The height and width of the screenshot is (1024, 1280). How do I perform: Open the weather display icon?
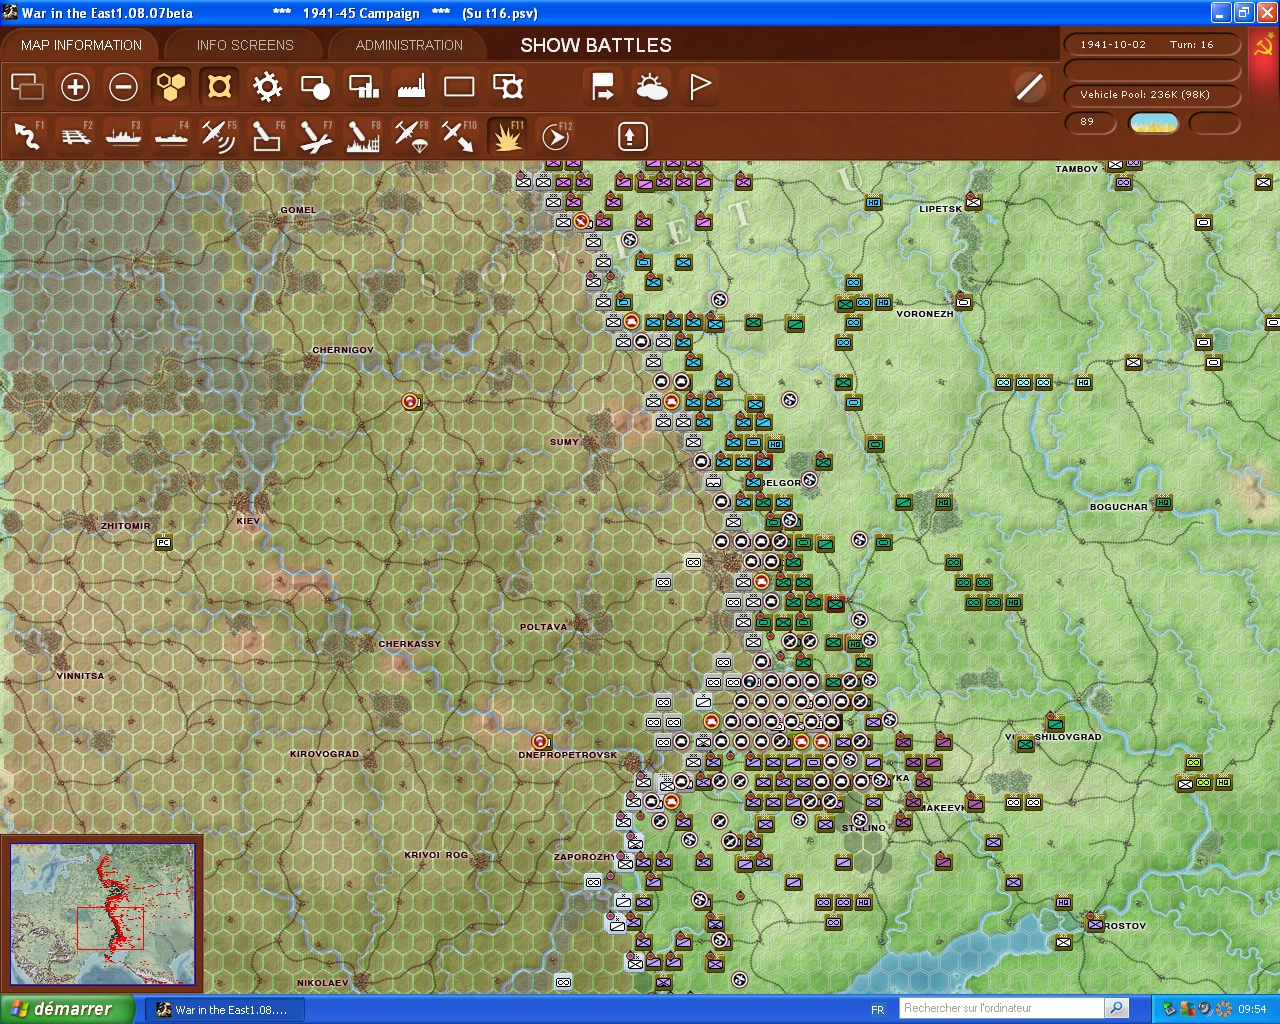tap(652, 87)
